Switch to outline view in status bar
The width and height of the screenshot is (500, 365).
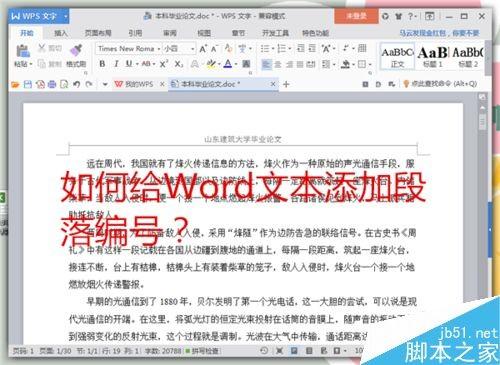[x=309, y=351]
